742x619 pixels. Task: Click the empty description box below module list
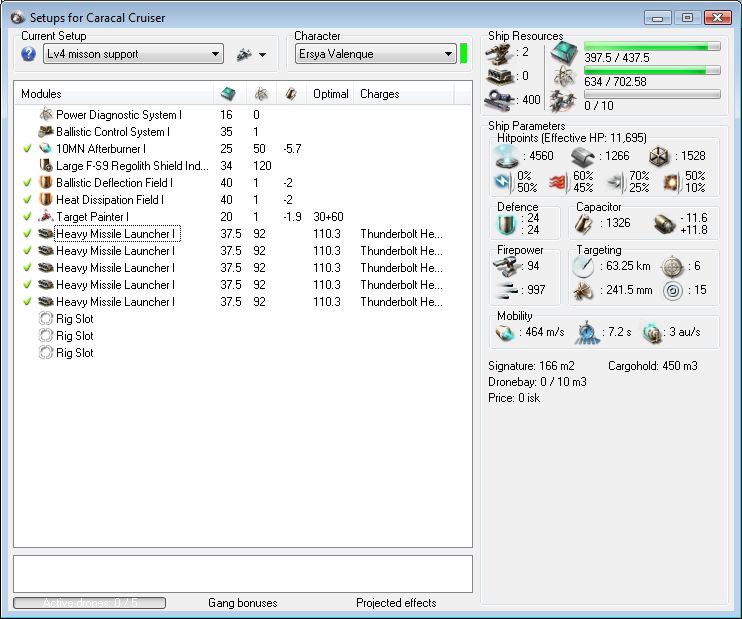243,574
